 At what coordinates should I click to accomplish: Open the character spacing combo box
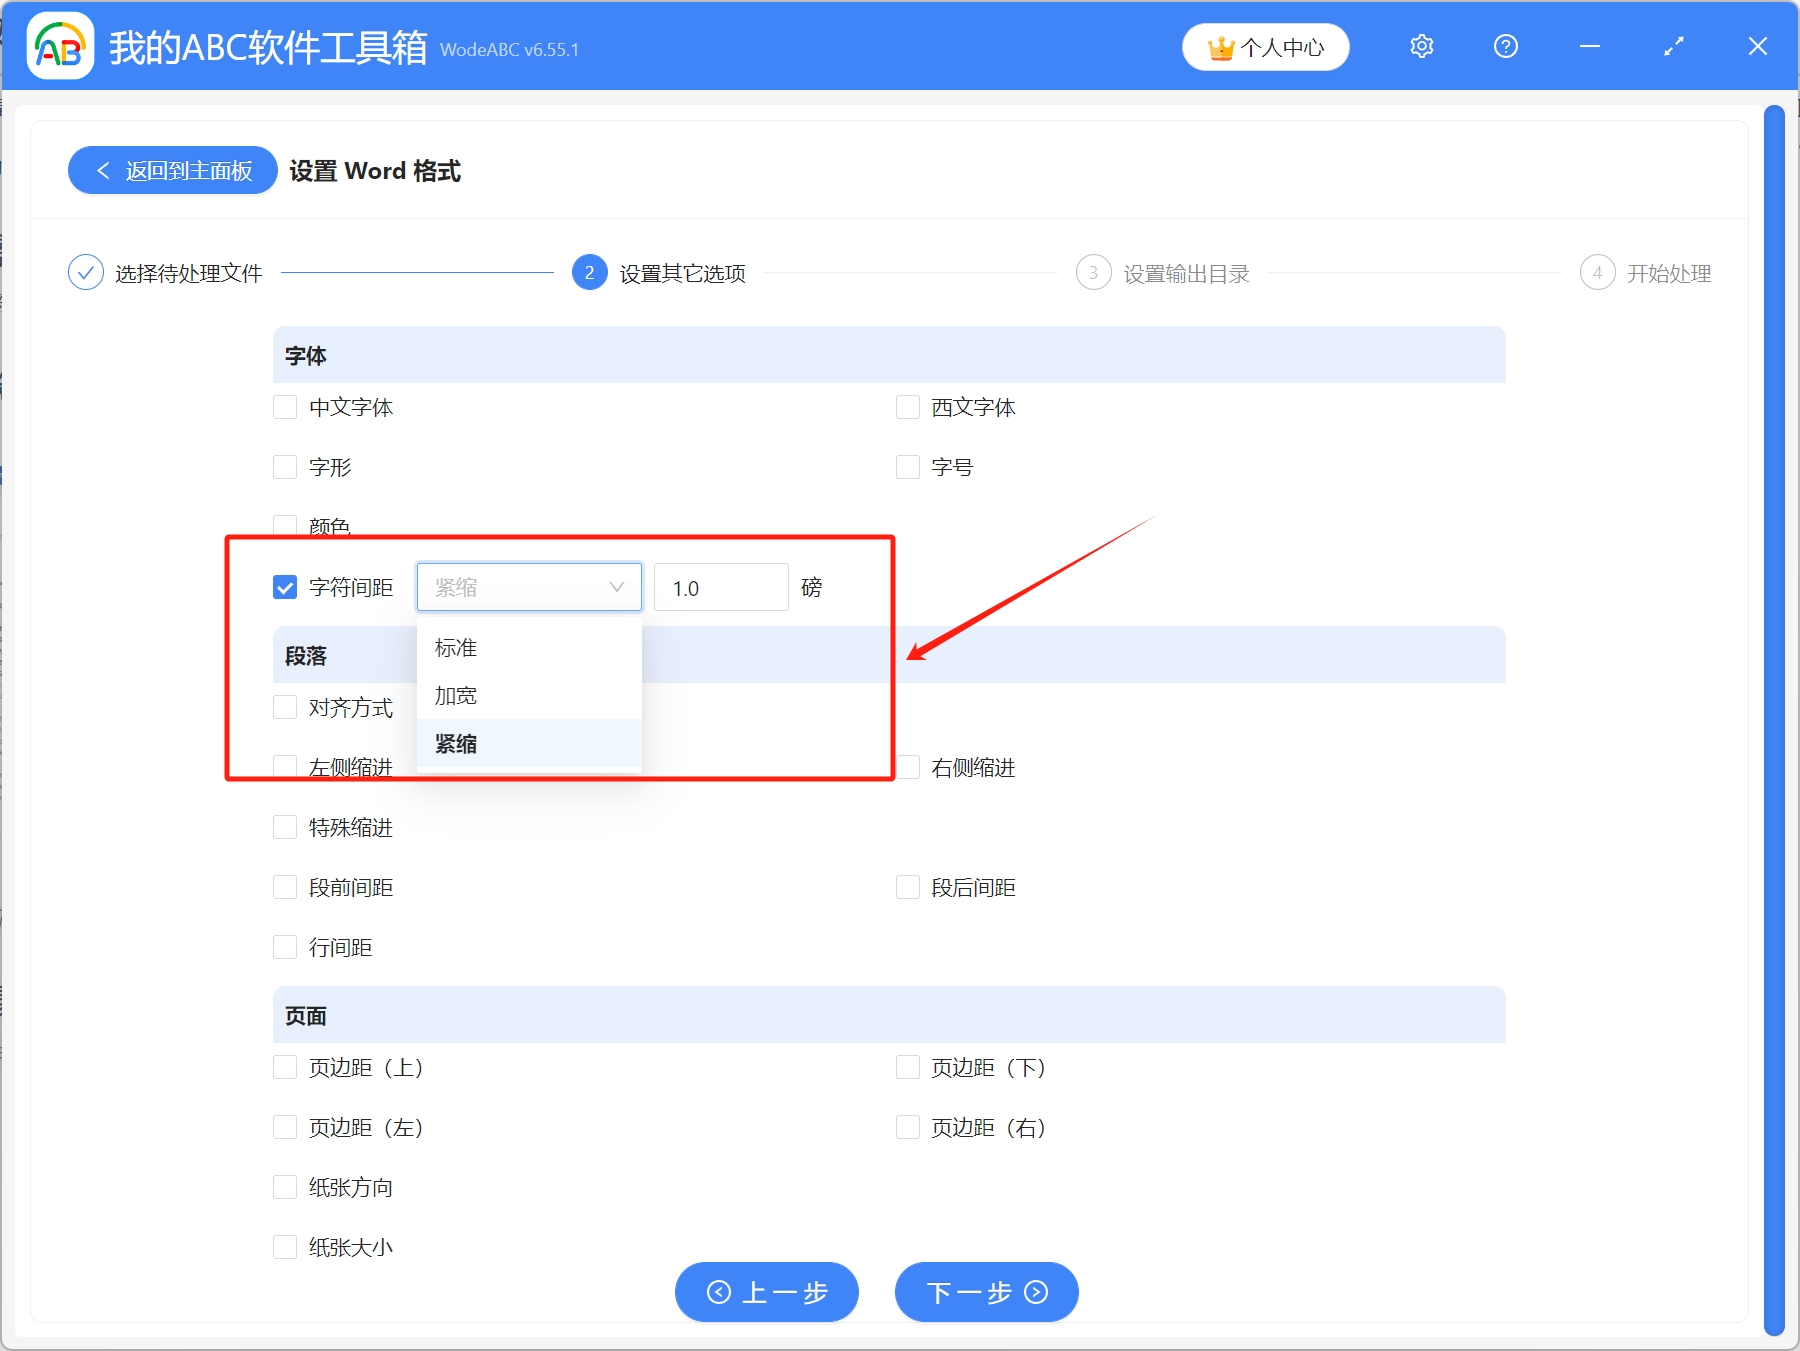point(528,587)
